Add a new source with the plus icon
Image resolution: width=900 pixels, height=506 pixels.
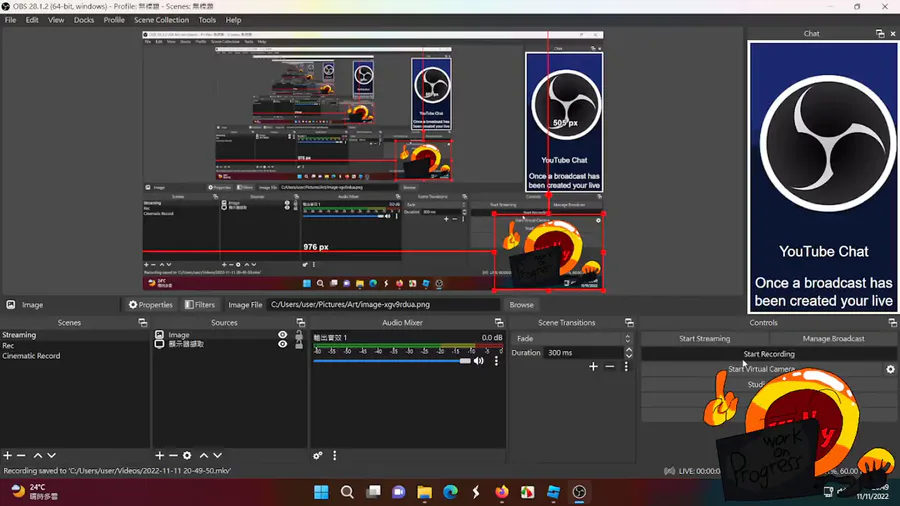tap(160, 456)
